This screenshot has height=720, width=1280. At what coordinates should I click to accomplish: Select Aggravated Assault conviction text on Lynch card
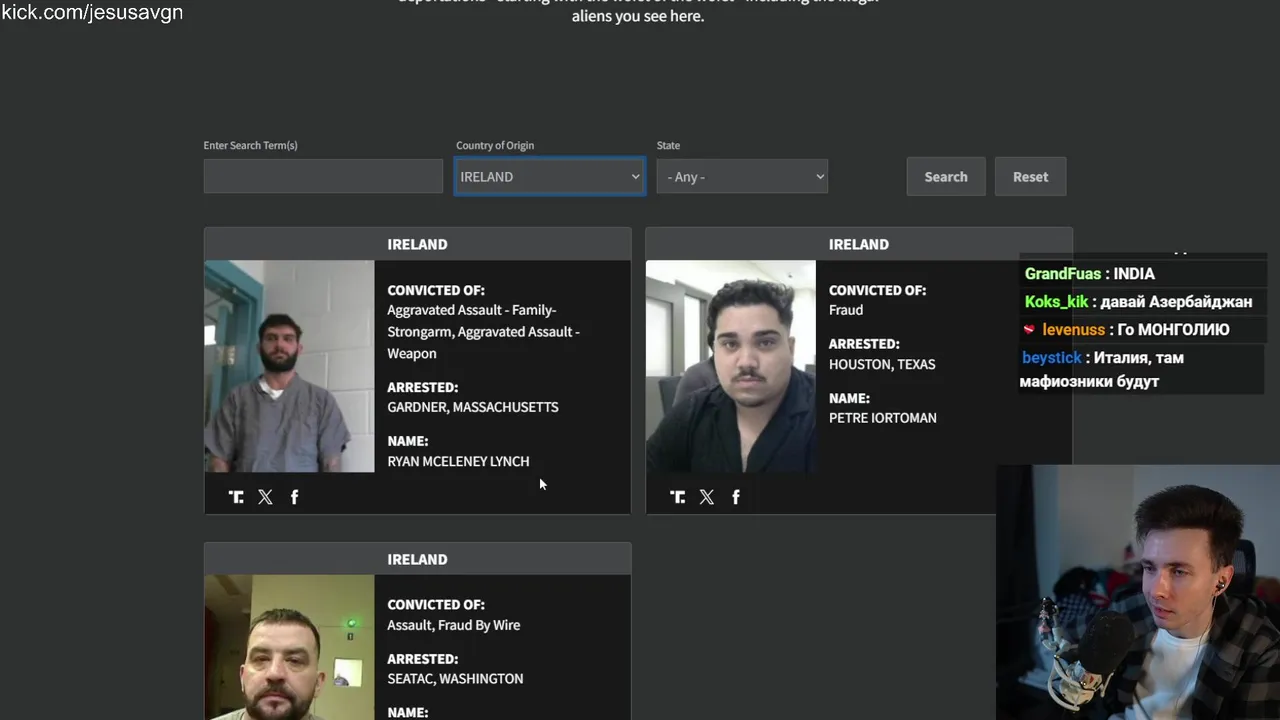coord(484,331)
